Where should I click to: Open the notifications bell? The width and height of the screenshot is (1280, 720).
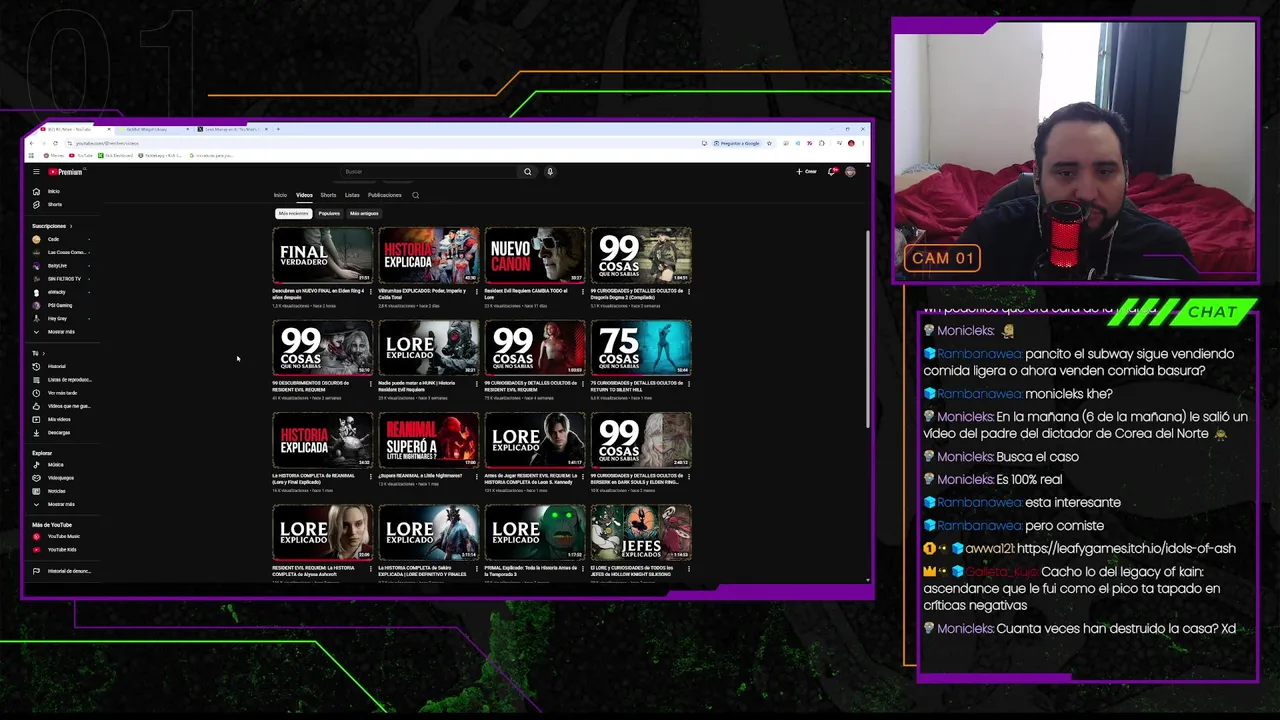coord(832,172)
